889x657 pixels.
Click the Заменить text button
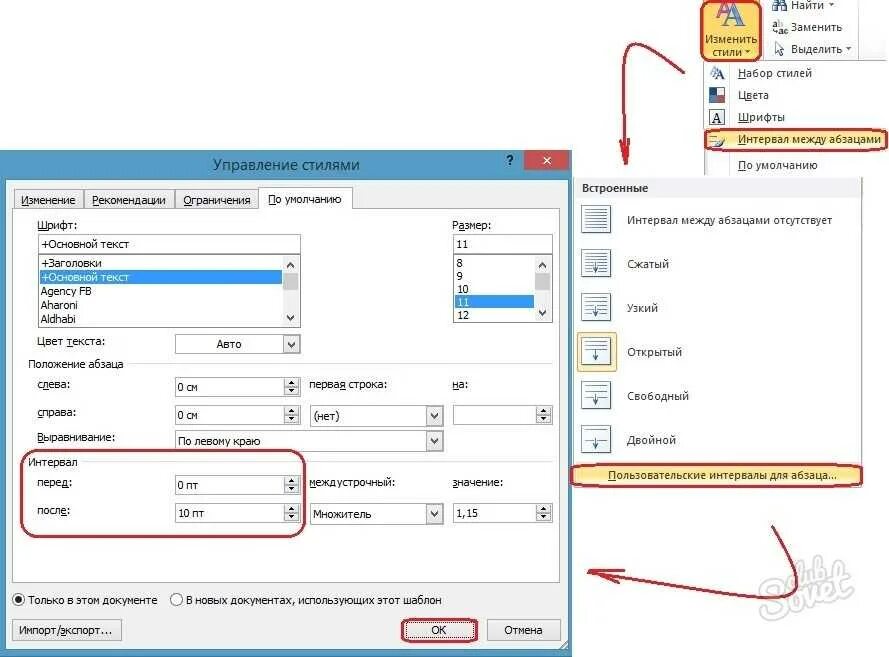pyautogui.click(x=816, y=27)
